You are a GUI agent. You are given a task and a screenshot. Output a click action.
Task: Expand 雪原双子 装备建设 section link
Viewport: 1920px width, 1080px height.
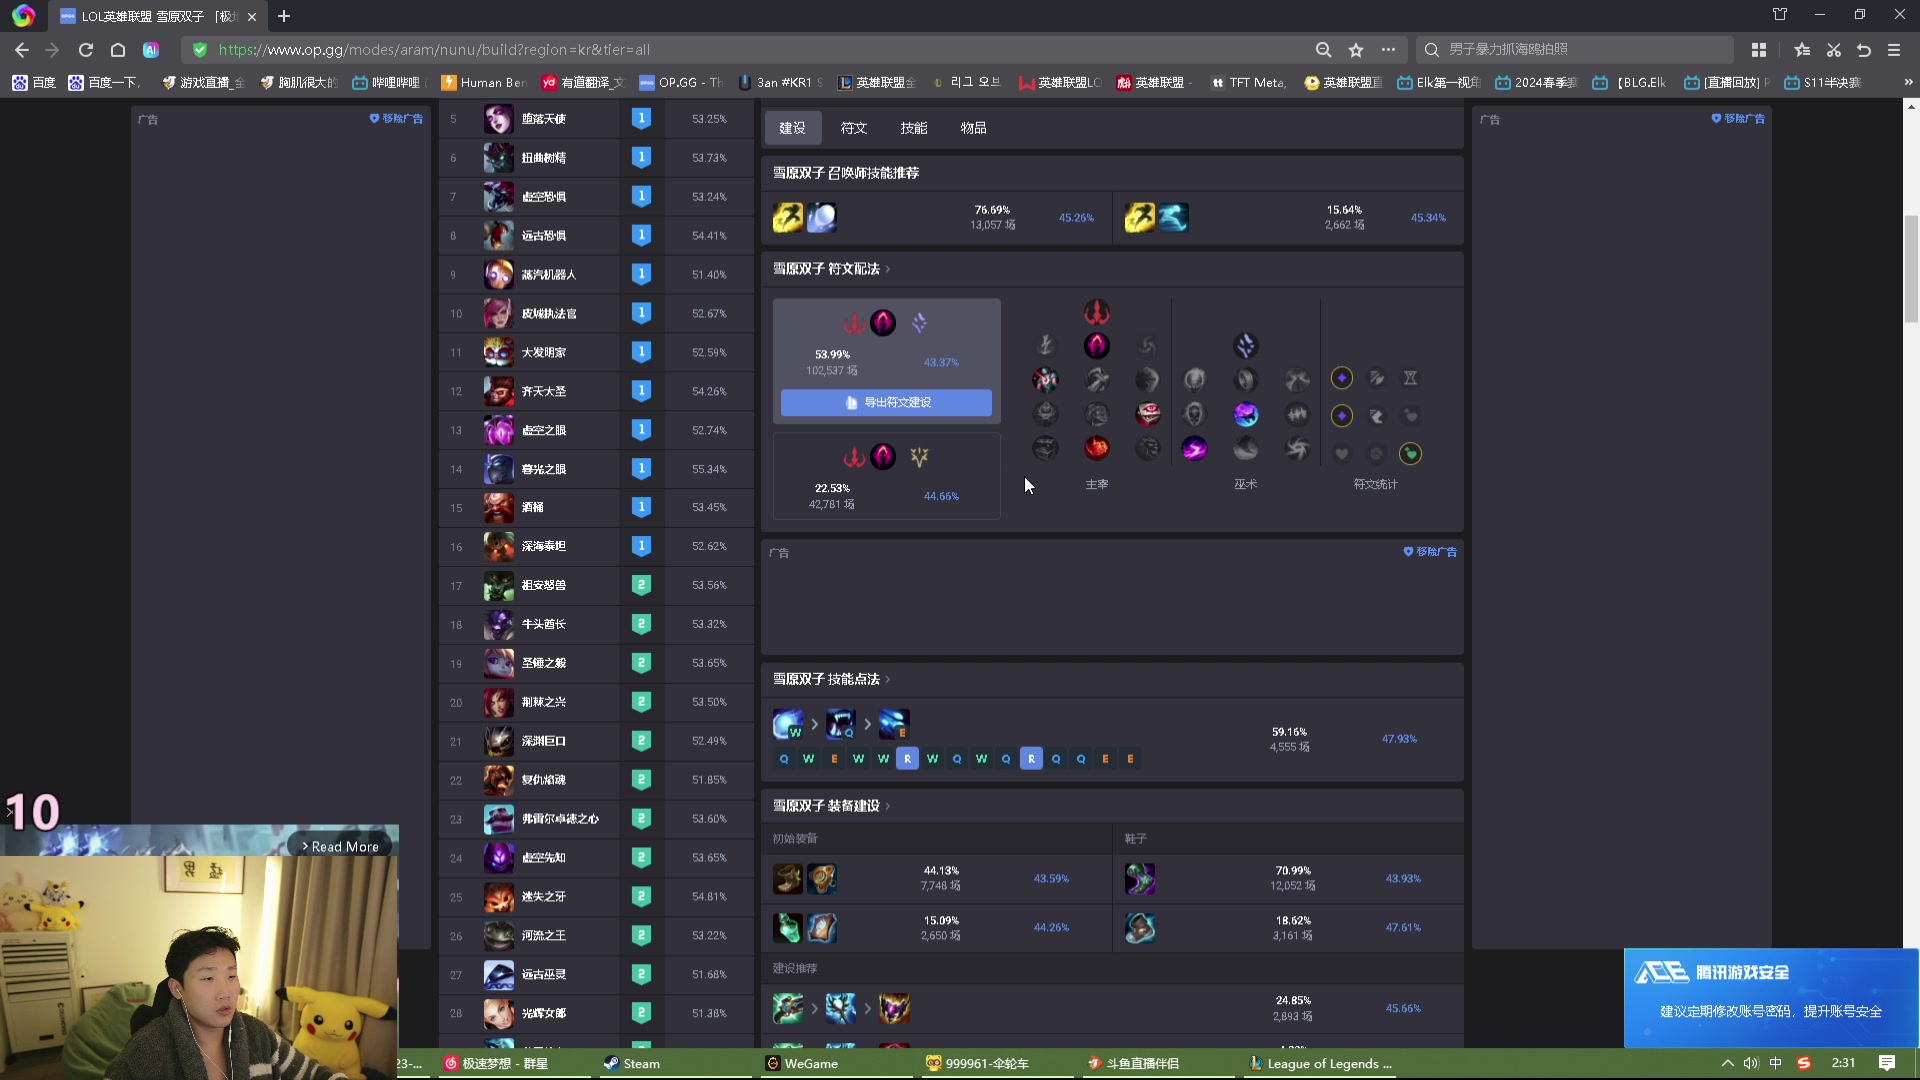[x=831, y=806]
